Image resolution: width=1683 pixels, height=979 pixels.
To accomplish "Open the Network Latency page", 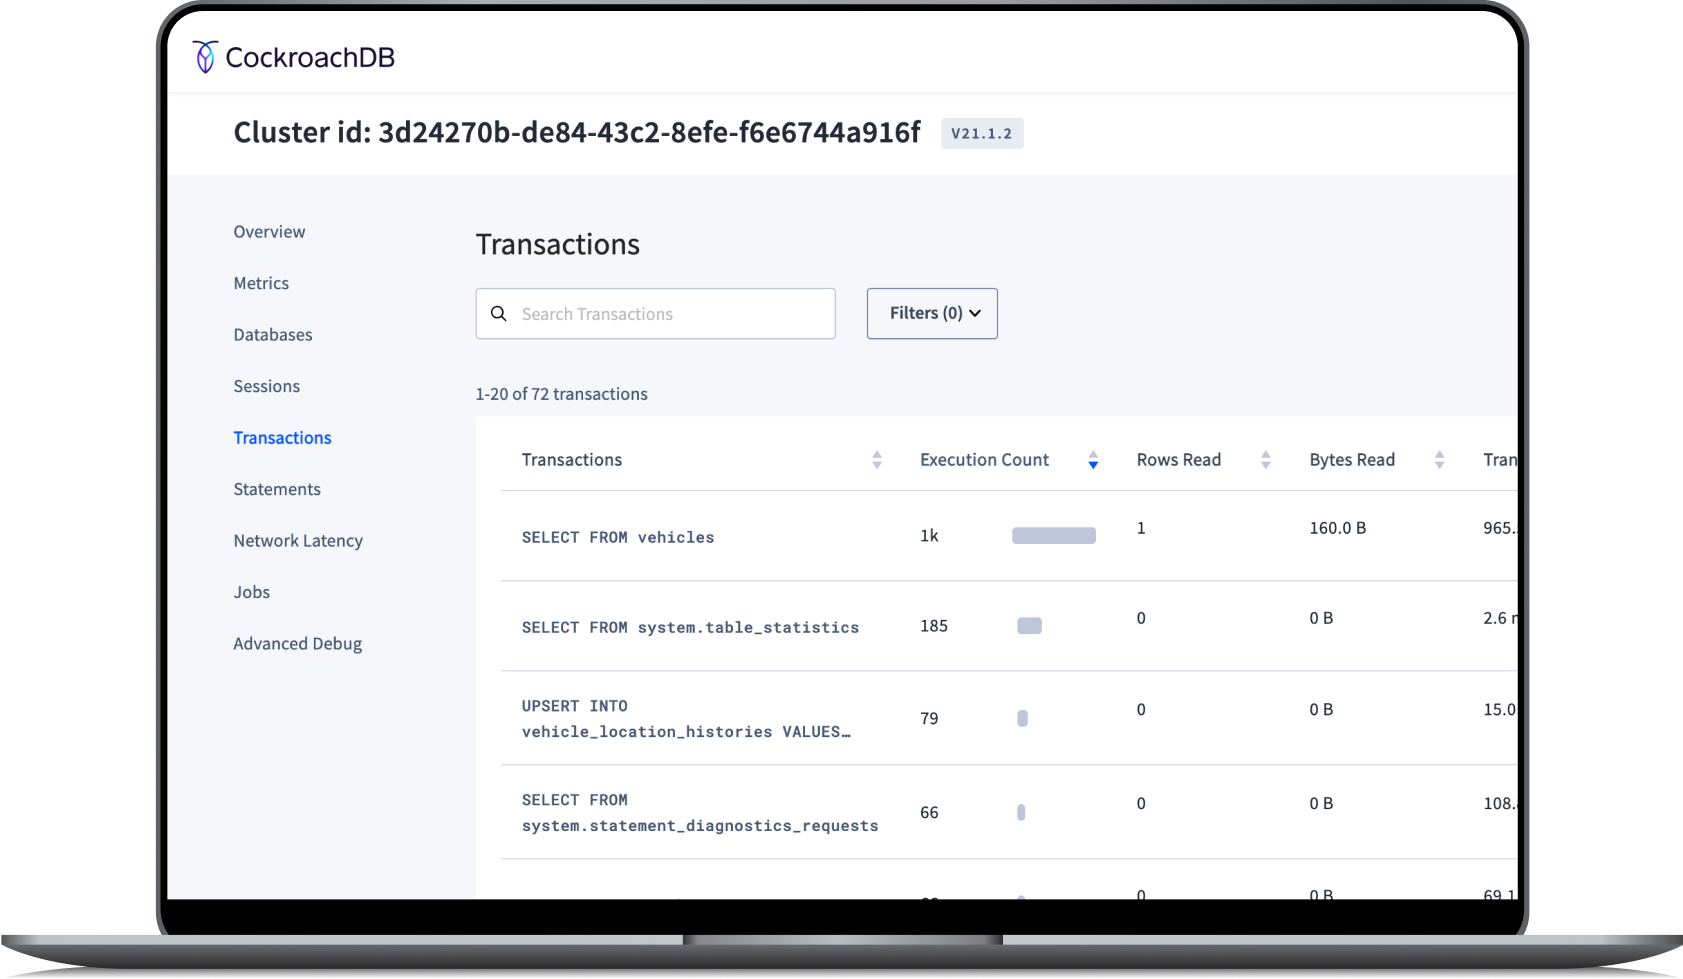I will point(298,540).
